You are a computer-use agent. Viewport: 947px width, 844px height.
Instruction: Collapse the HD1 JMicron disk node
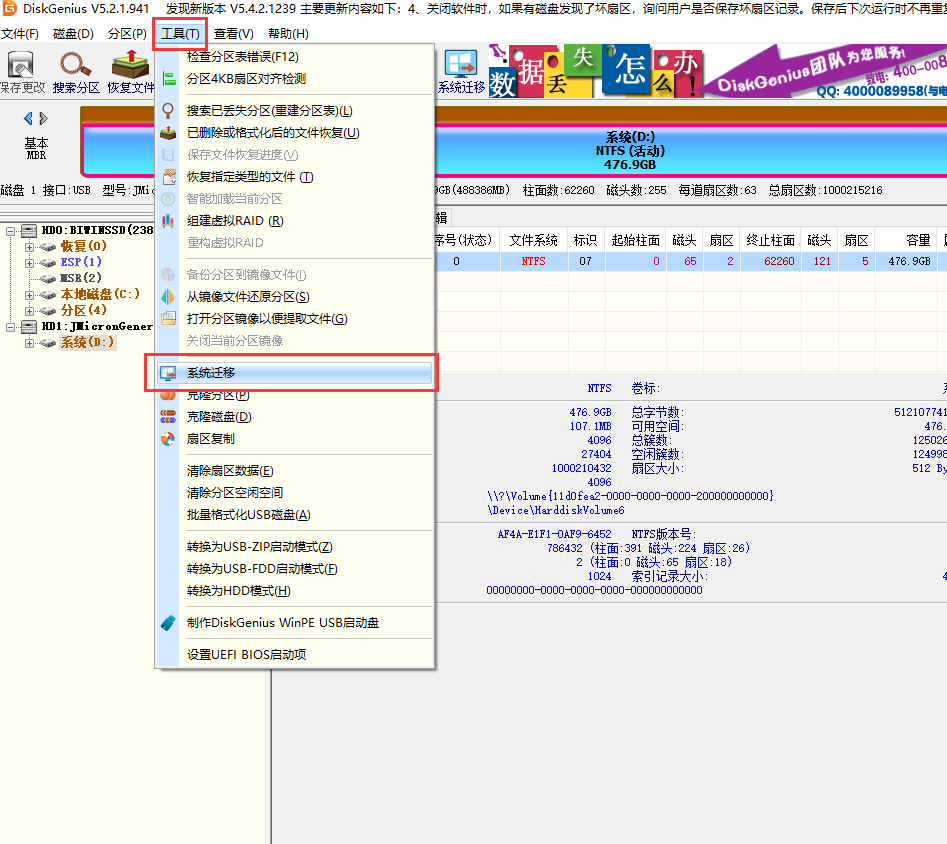coord(10,327)
